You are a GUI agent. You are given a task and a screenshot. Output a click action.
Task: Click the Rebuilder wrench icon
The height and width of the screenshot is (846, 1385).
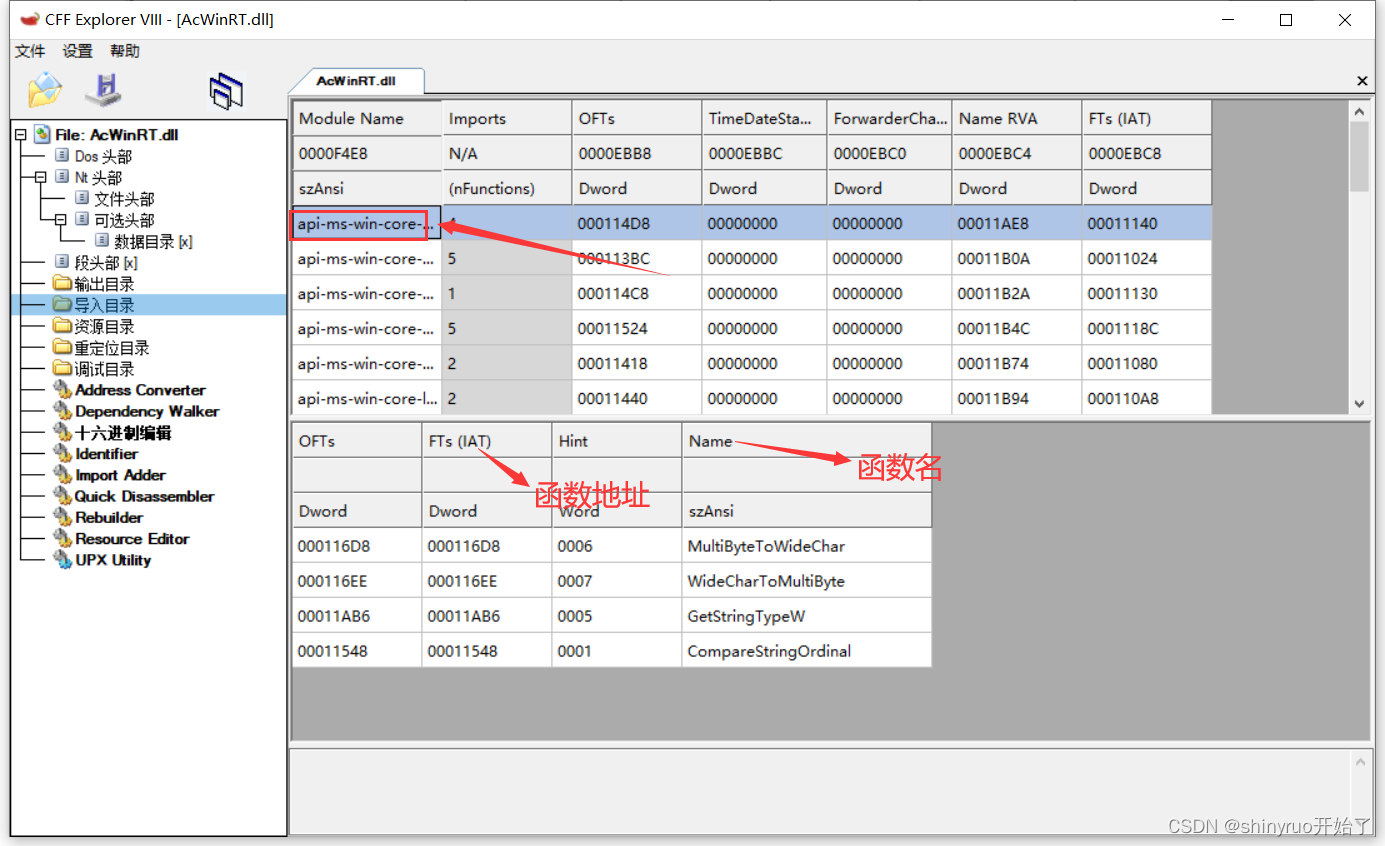62,517
